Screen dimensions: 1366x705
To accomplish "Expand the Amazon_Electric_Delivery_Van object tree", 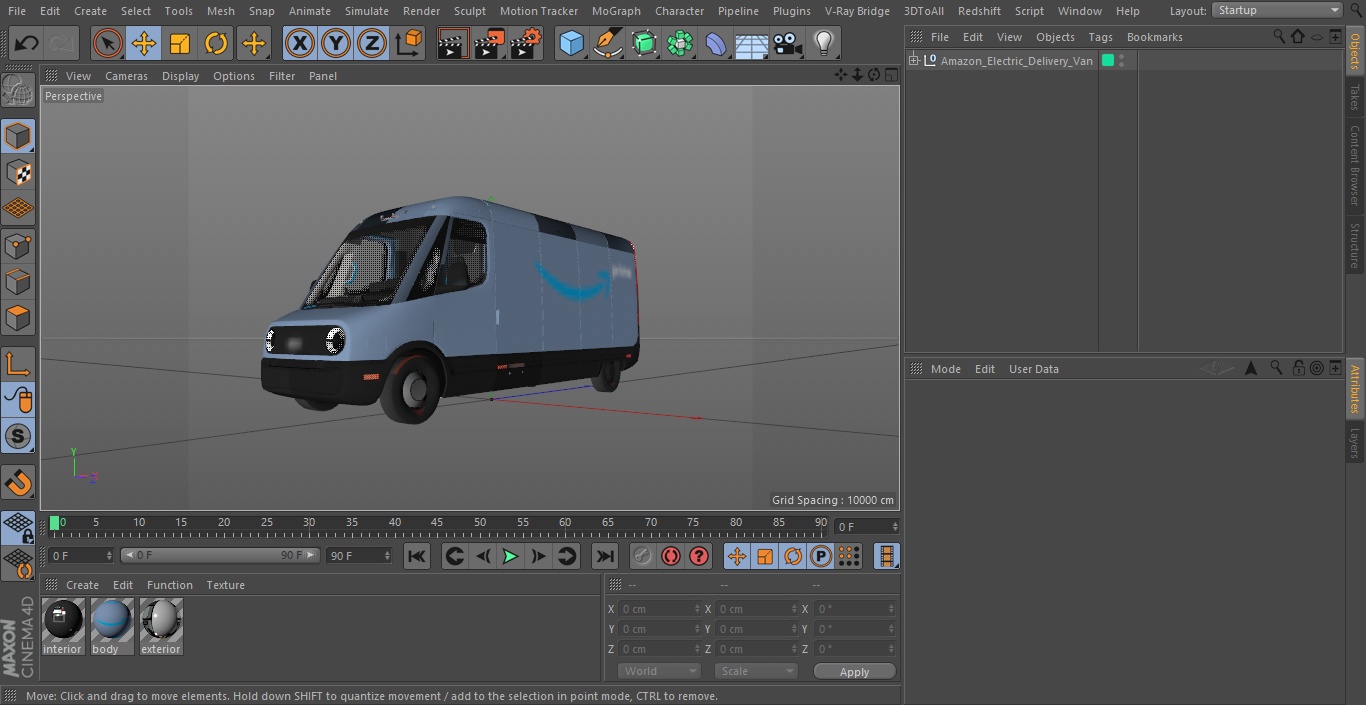I will [x=913, y=61].
